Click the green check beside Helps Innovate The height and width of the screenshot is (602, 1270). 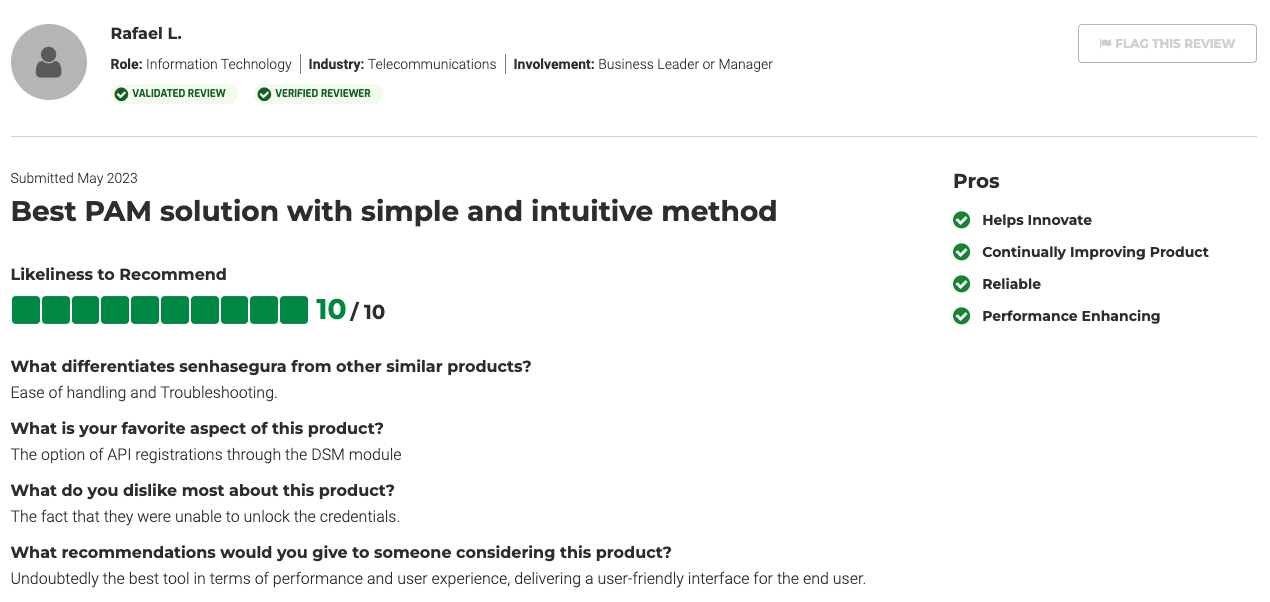962,220
